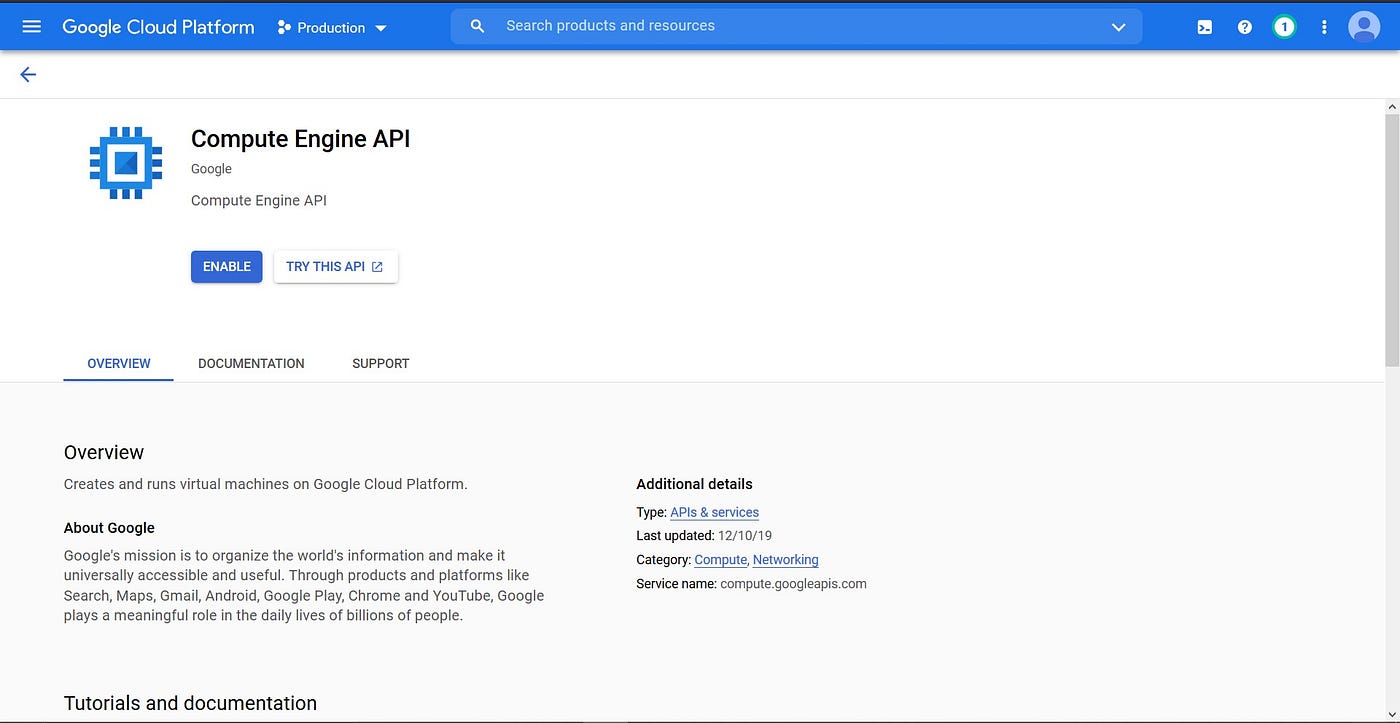Click the search magnifier icon
1400x723 pixels.
(x=477, y=26)
